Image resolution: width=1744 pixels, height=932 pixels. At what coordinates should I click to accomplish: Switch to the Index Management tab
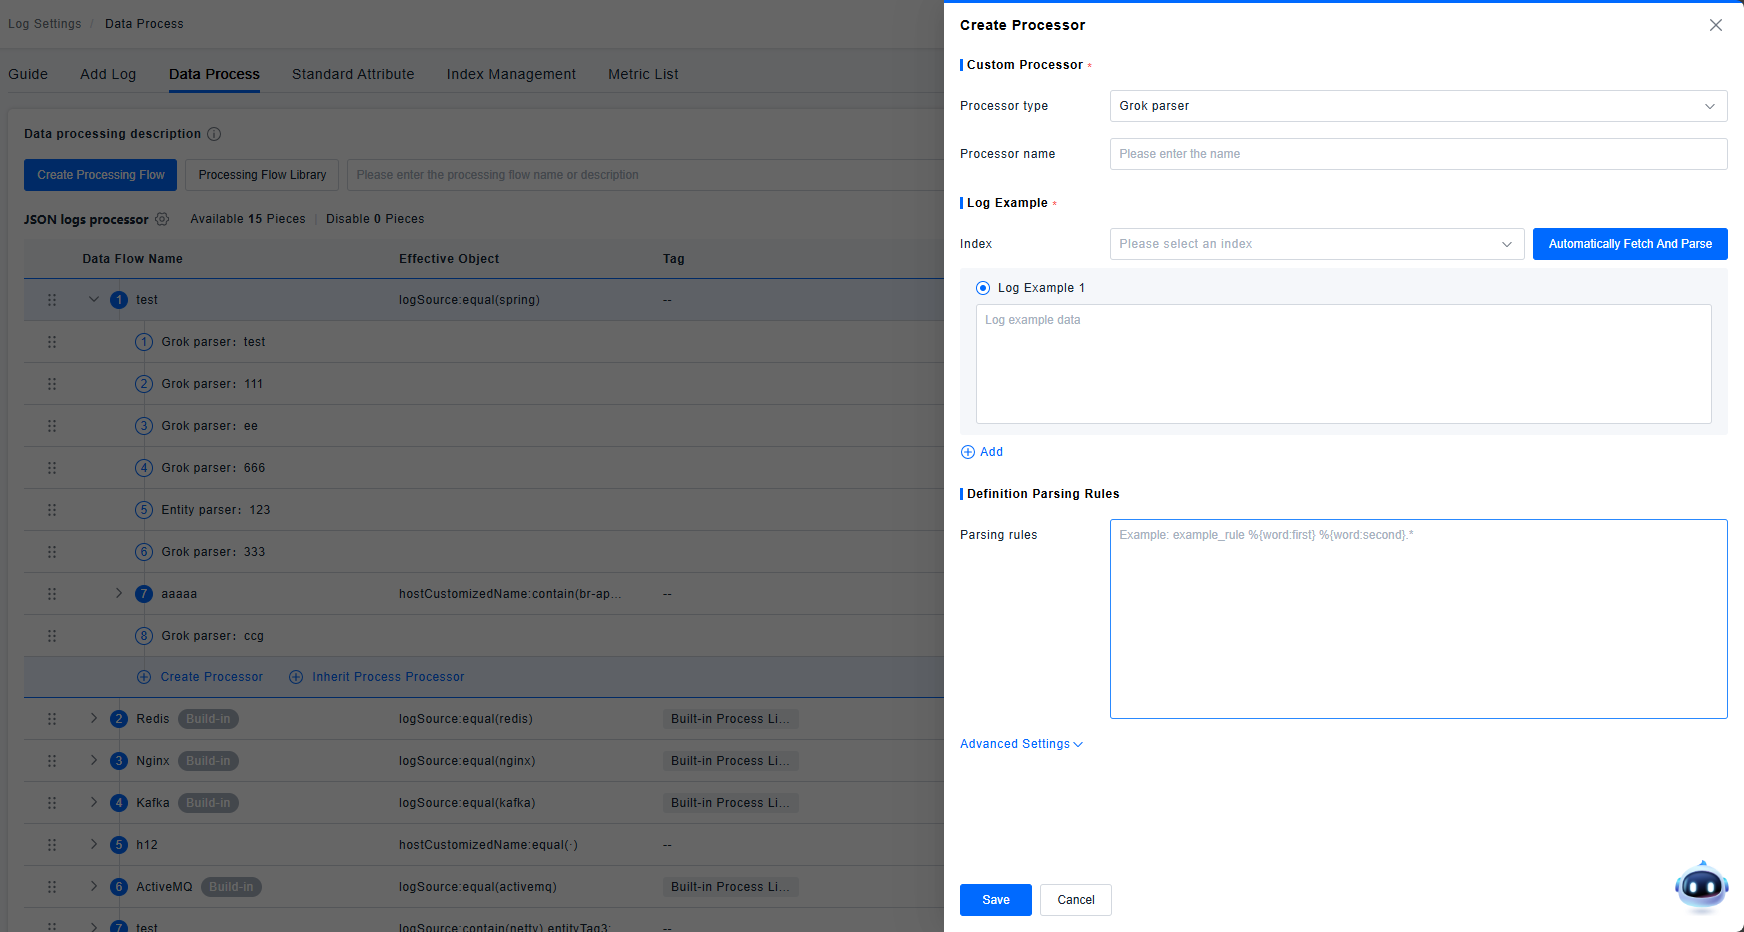click(511, 74)
